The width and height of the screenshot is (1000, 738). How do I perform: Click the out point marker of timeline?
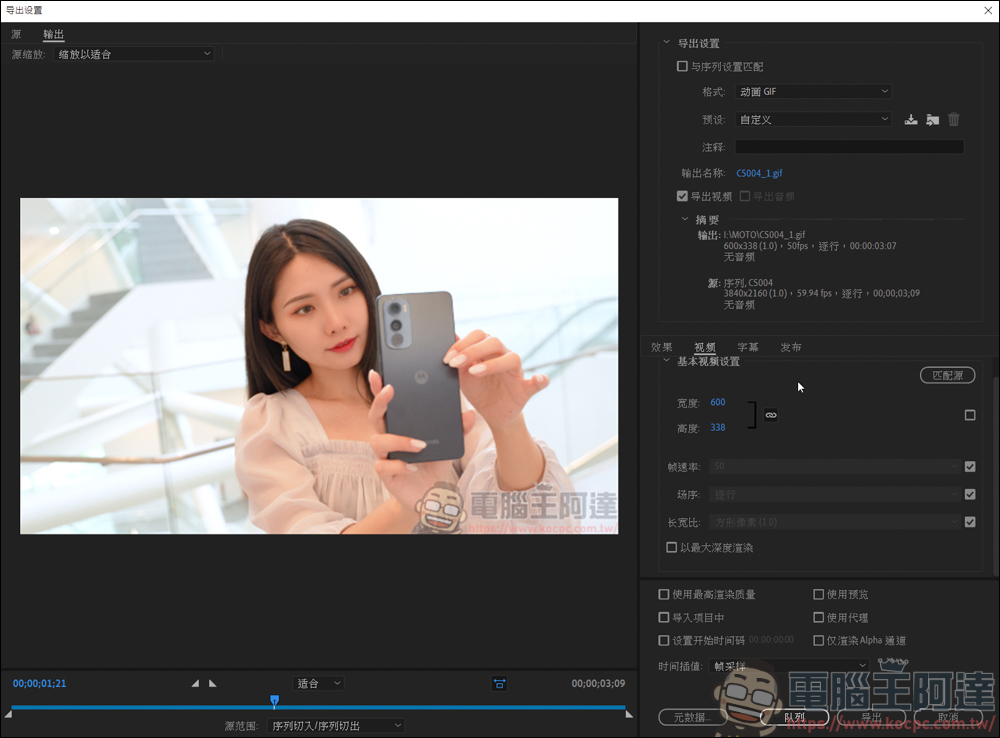(x=629, y=714)
